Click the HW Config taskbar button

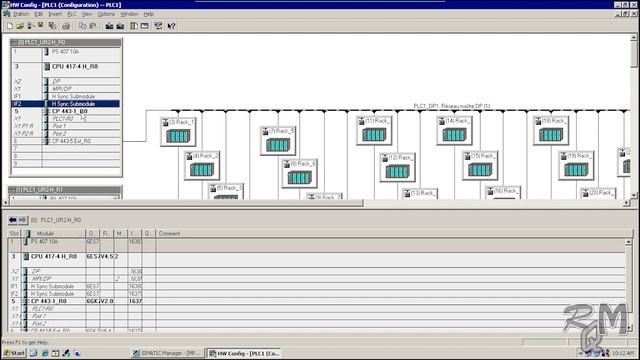pos(244,353)
